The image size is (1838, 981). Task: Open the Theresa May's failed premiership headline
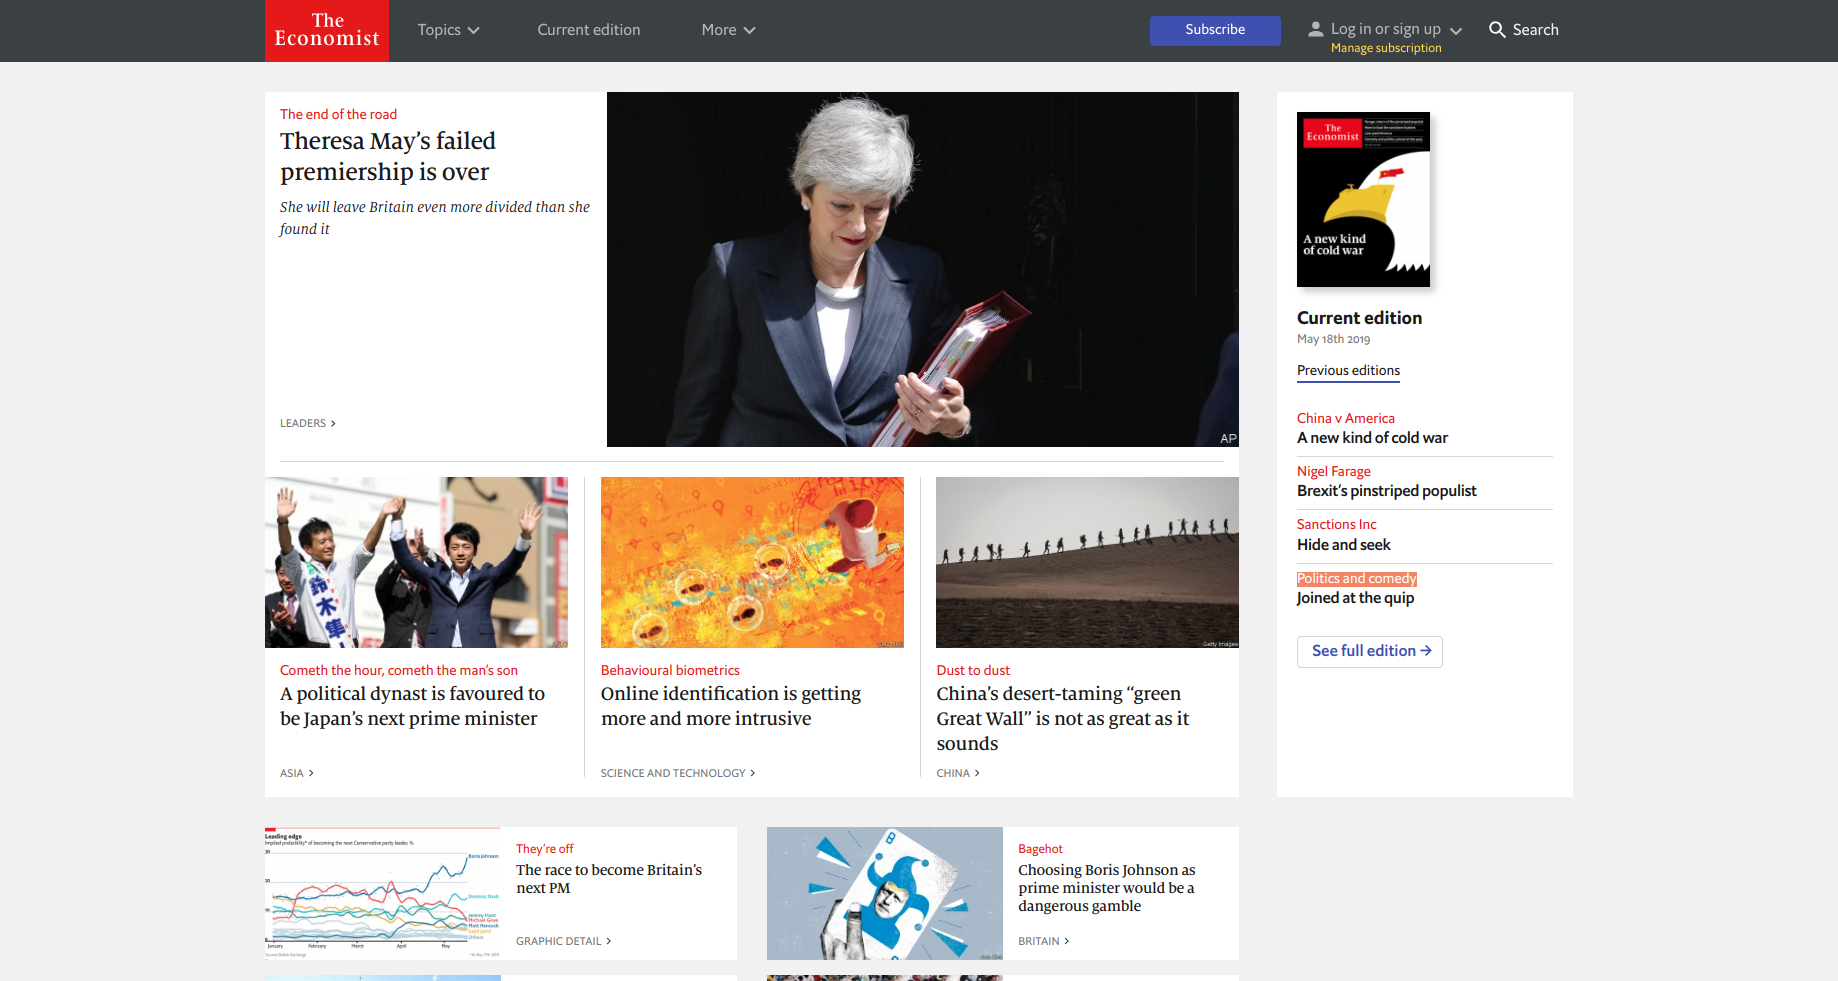(x=388, y=156)
